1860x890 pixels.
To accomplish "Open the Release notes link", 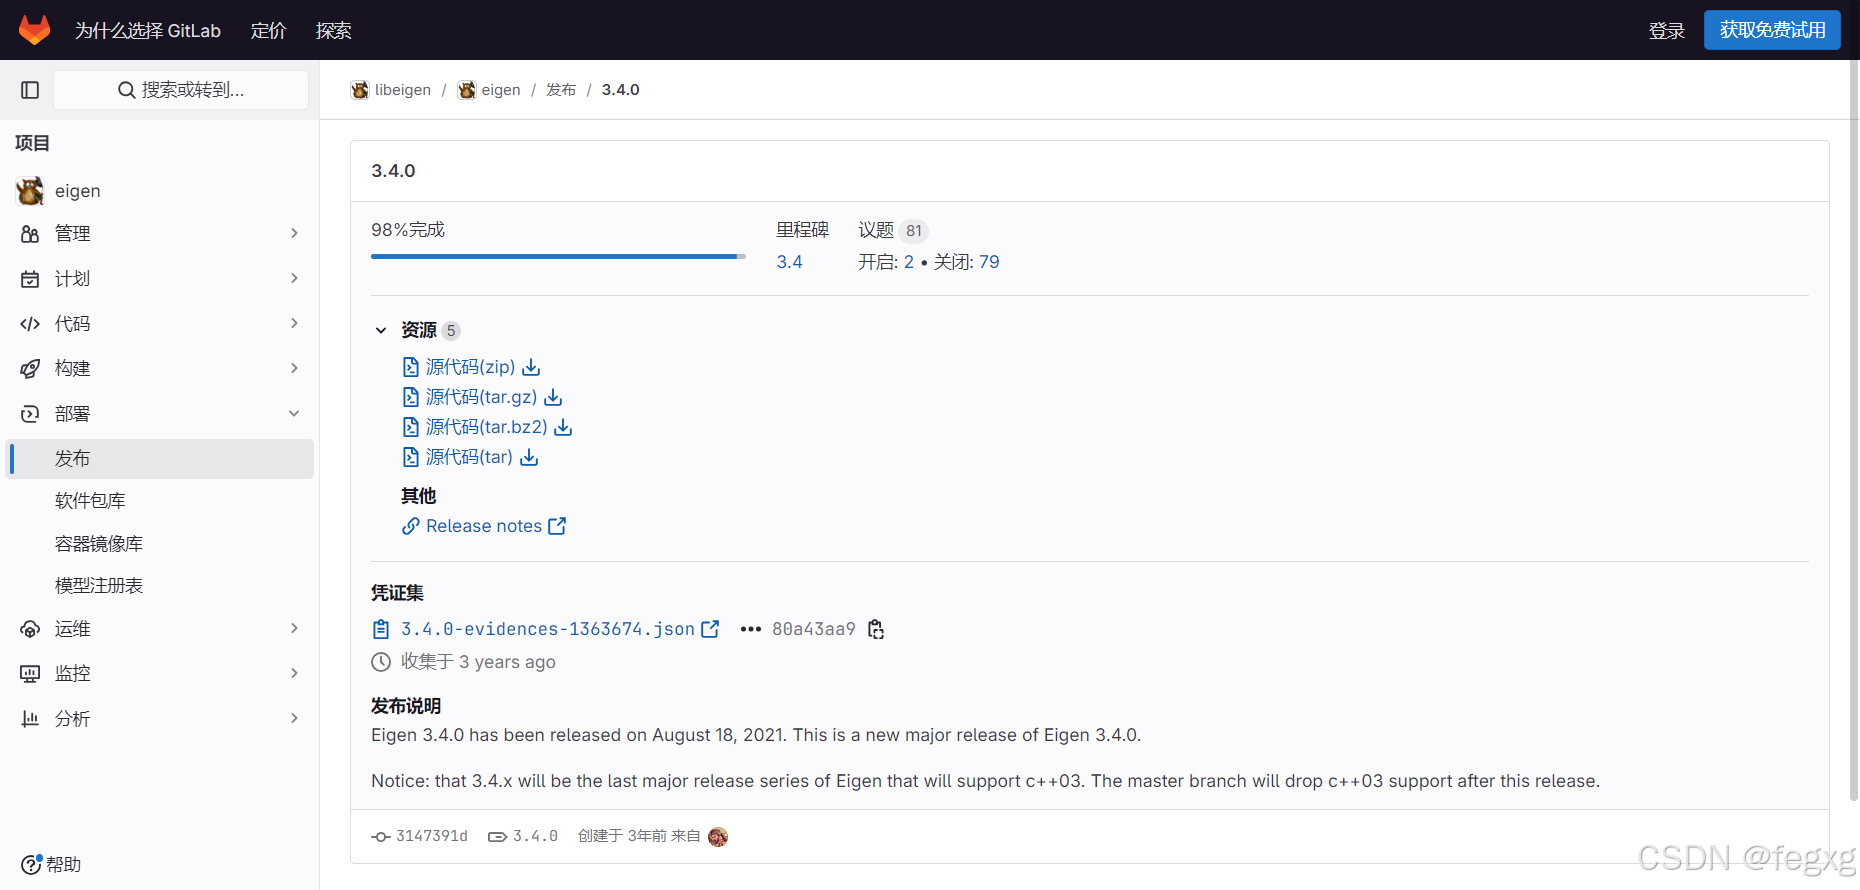I will [484, 526].
